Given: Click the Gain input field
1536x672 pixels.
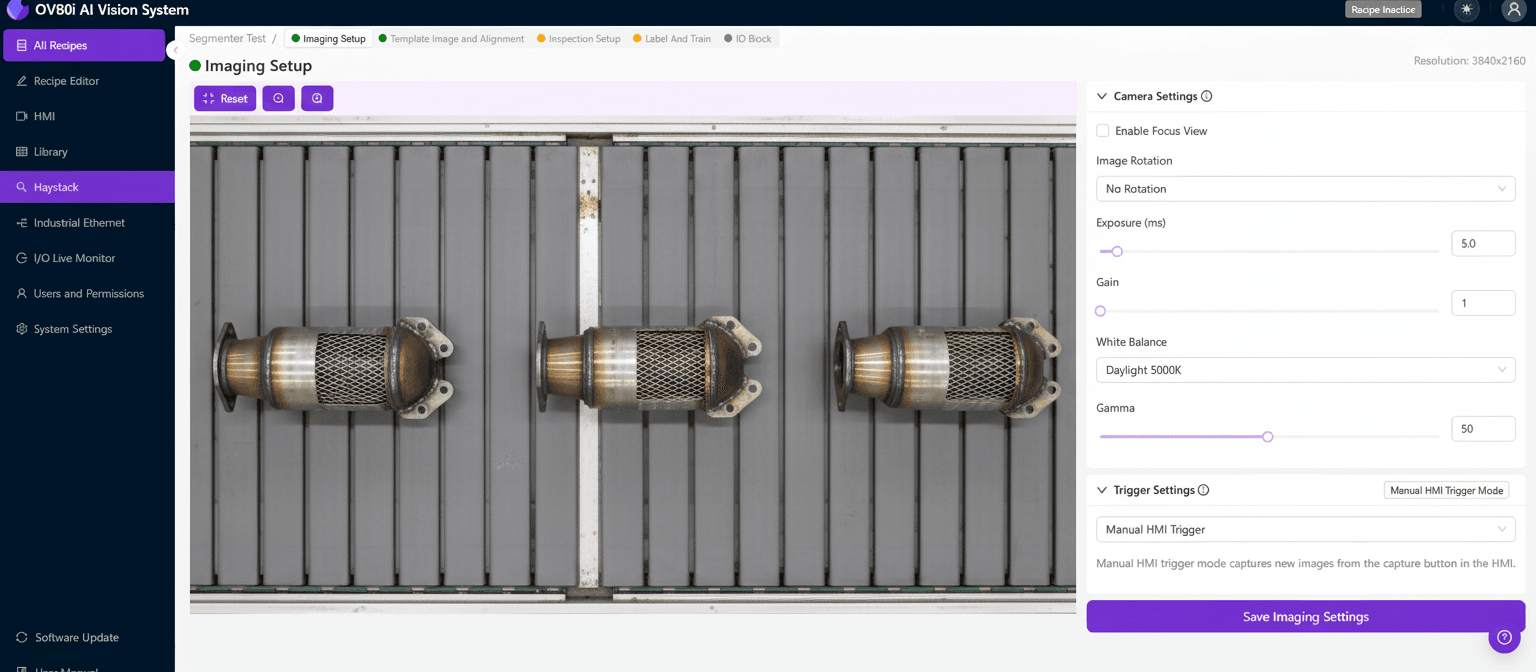Looking at the screenshot, I should 1483,302.
